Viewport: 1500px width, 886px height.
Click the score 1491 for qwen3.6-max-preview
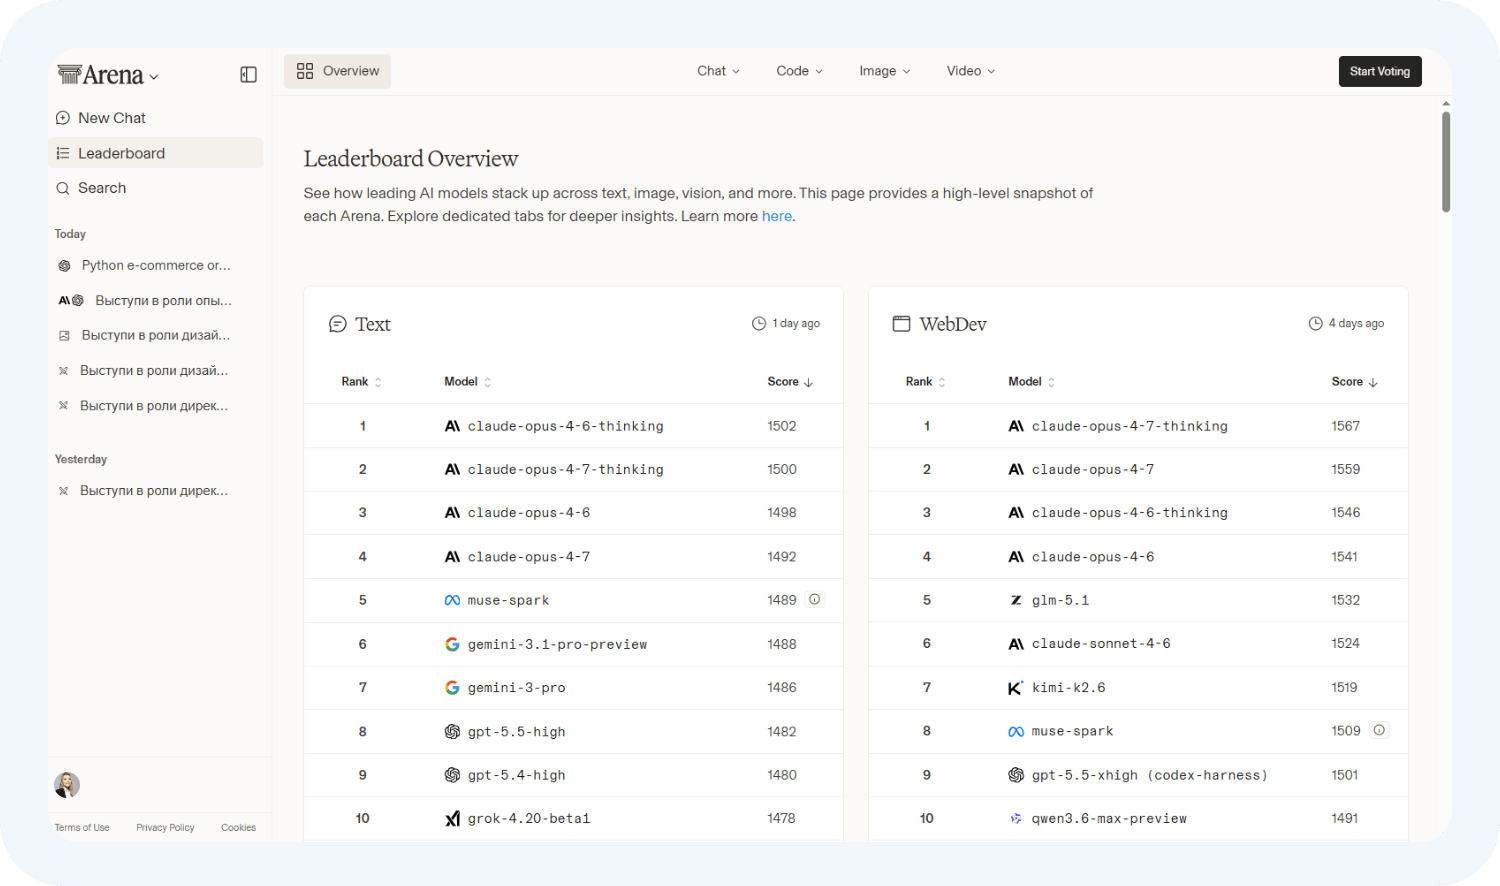[1345, 819]
